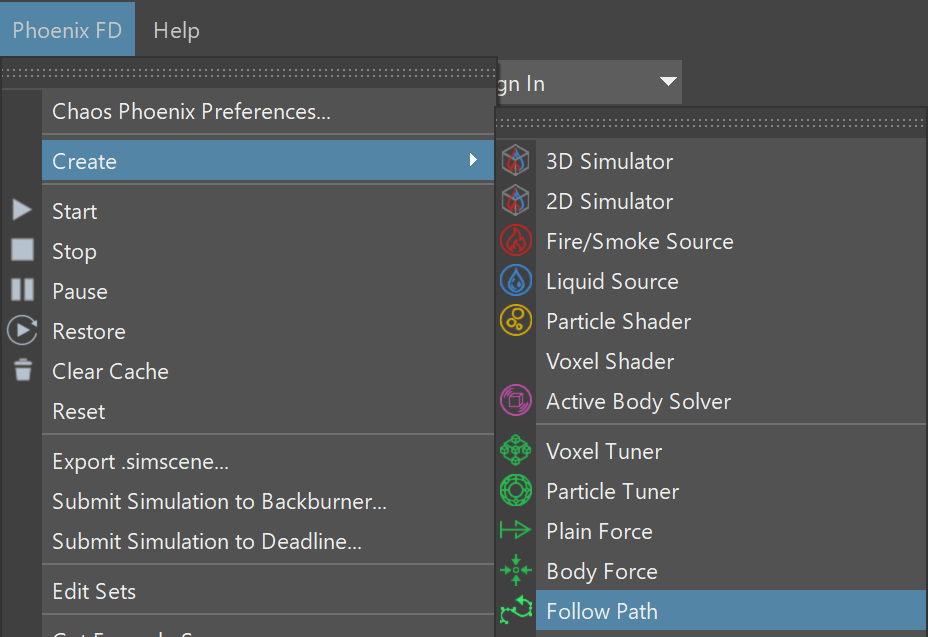The height and width of the screenshot is (637, 928).
Task: Open the Sign In dropdown arrow
Action: point(668,81)
